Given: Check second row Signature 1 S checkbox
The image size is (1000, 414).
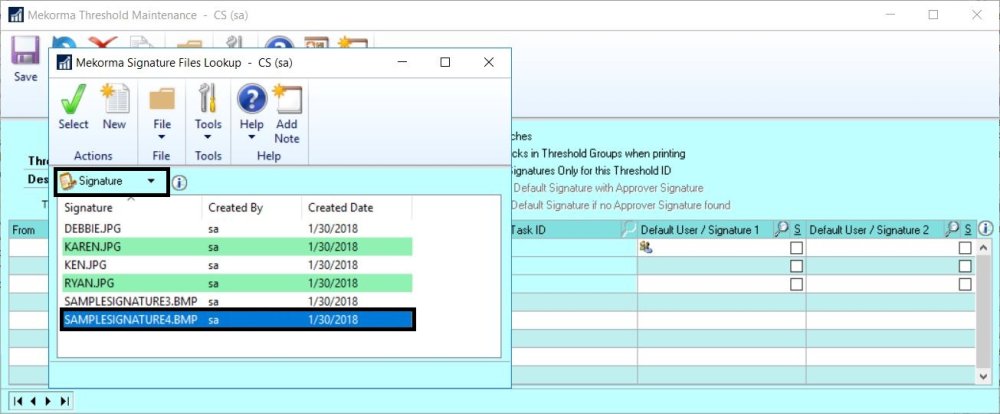Looking at the screenshot, I should click(796, 266).
